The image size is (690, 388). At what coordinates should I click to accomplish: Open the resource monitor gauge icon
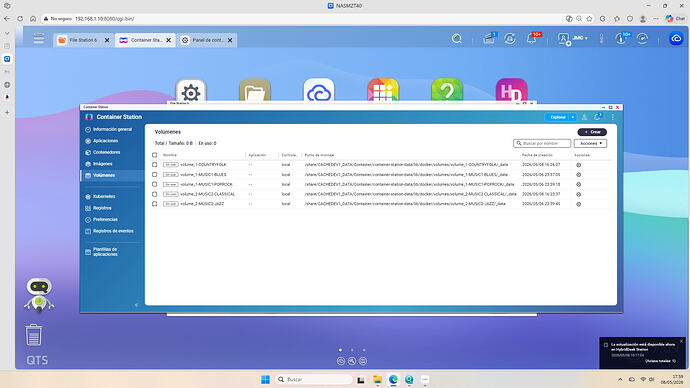click(642, 39)
